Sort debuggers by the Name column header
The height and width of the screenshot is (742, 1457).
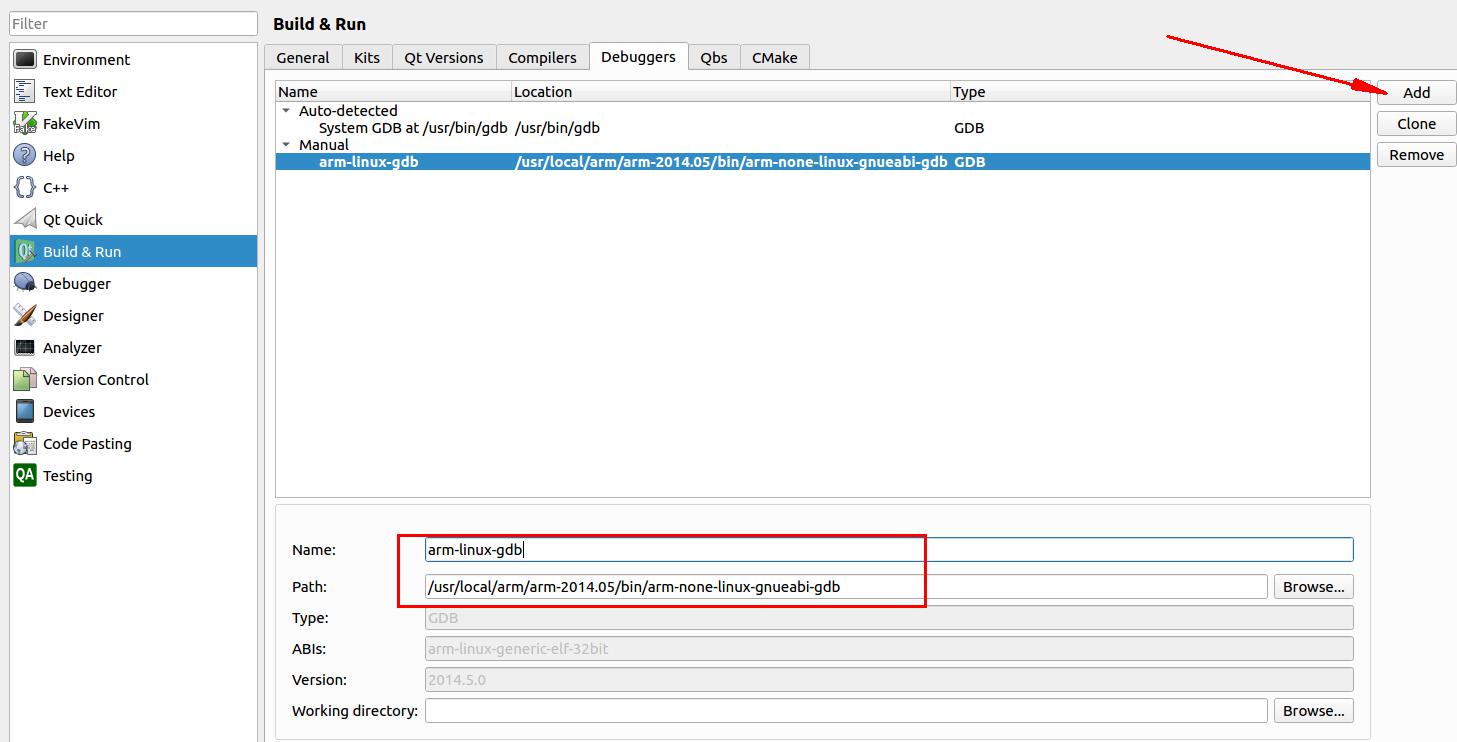(x=393, y=92)
